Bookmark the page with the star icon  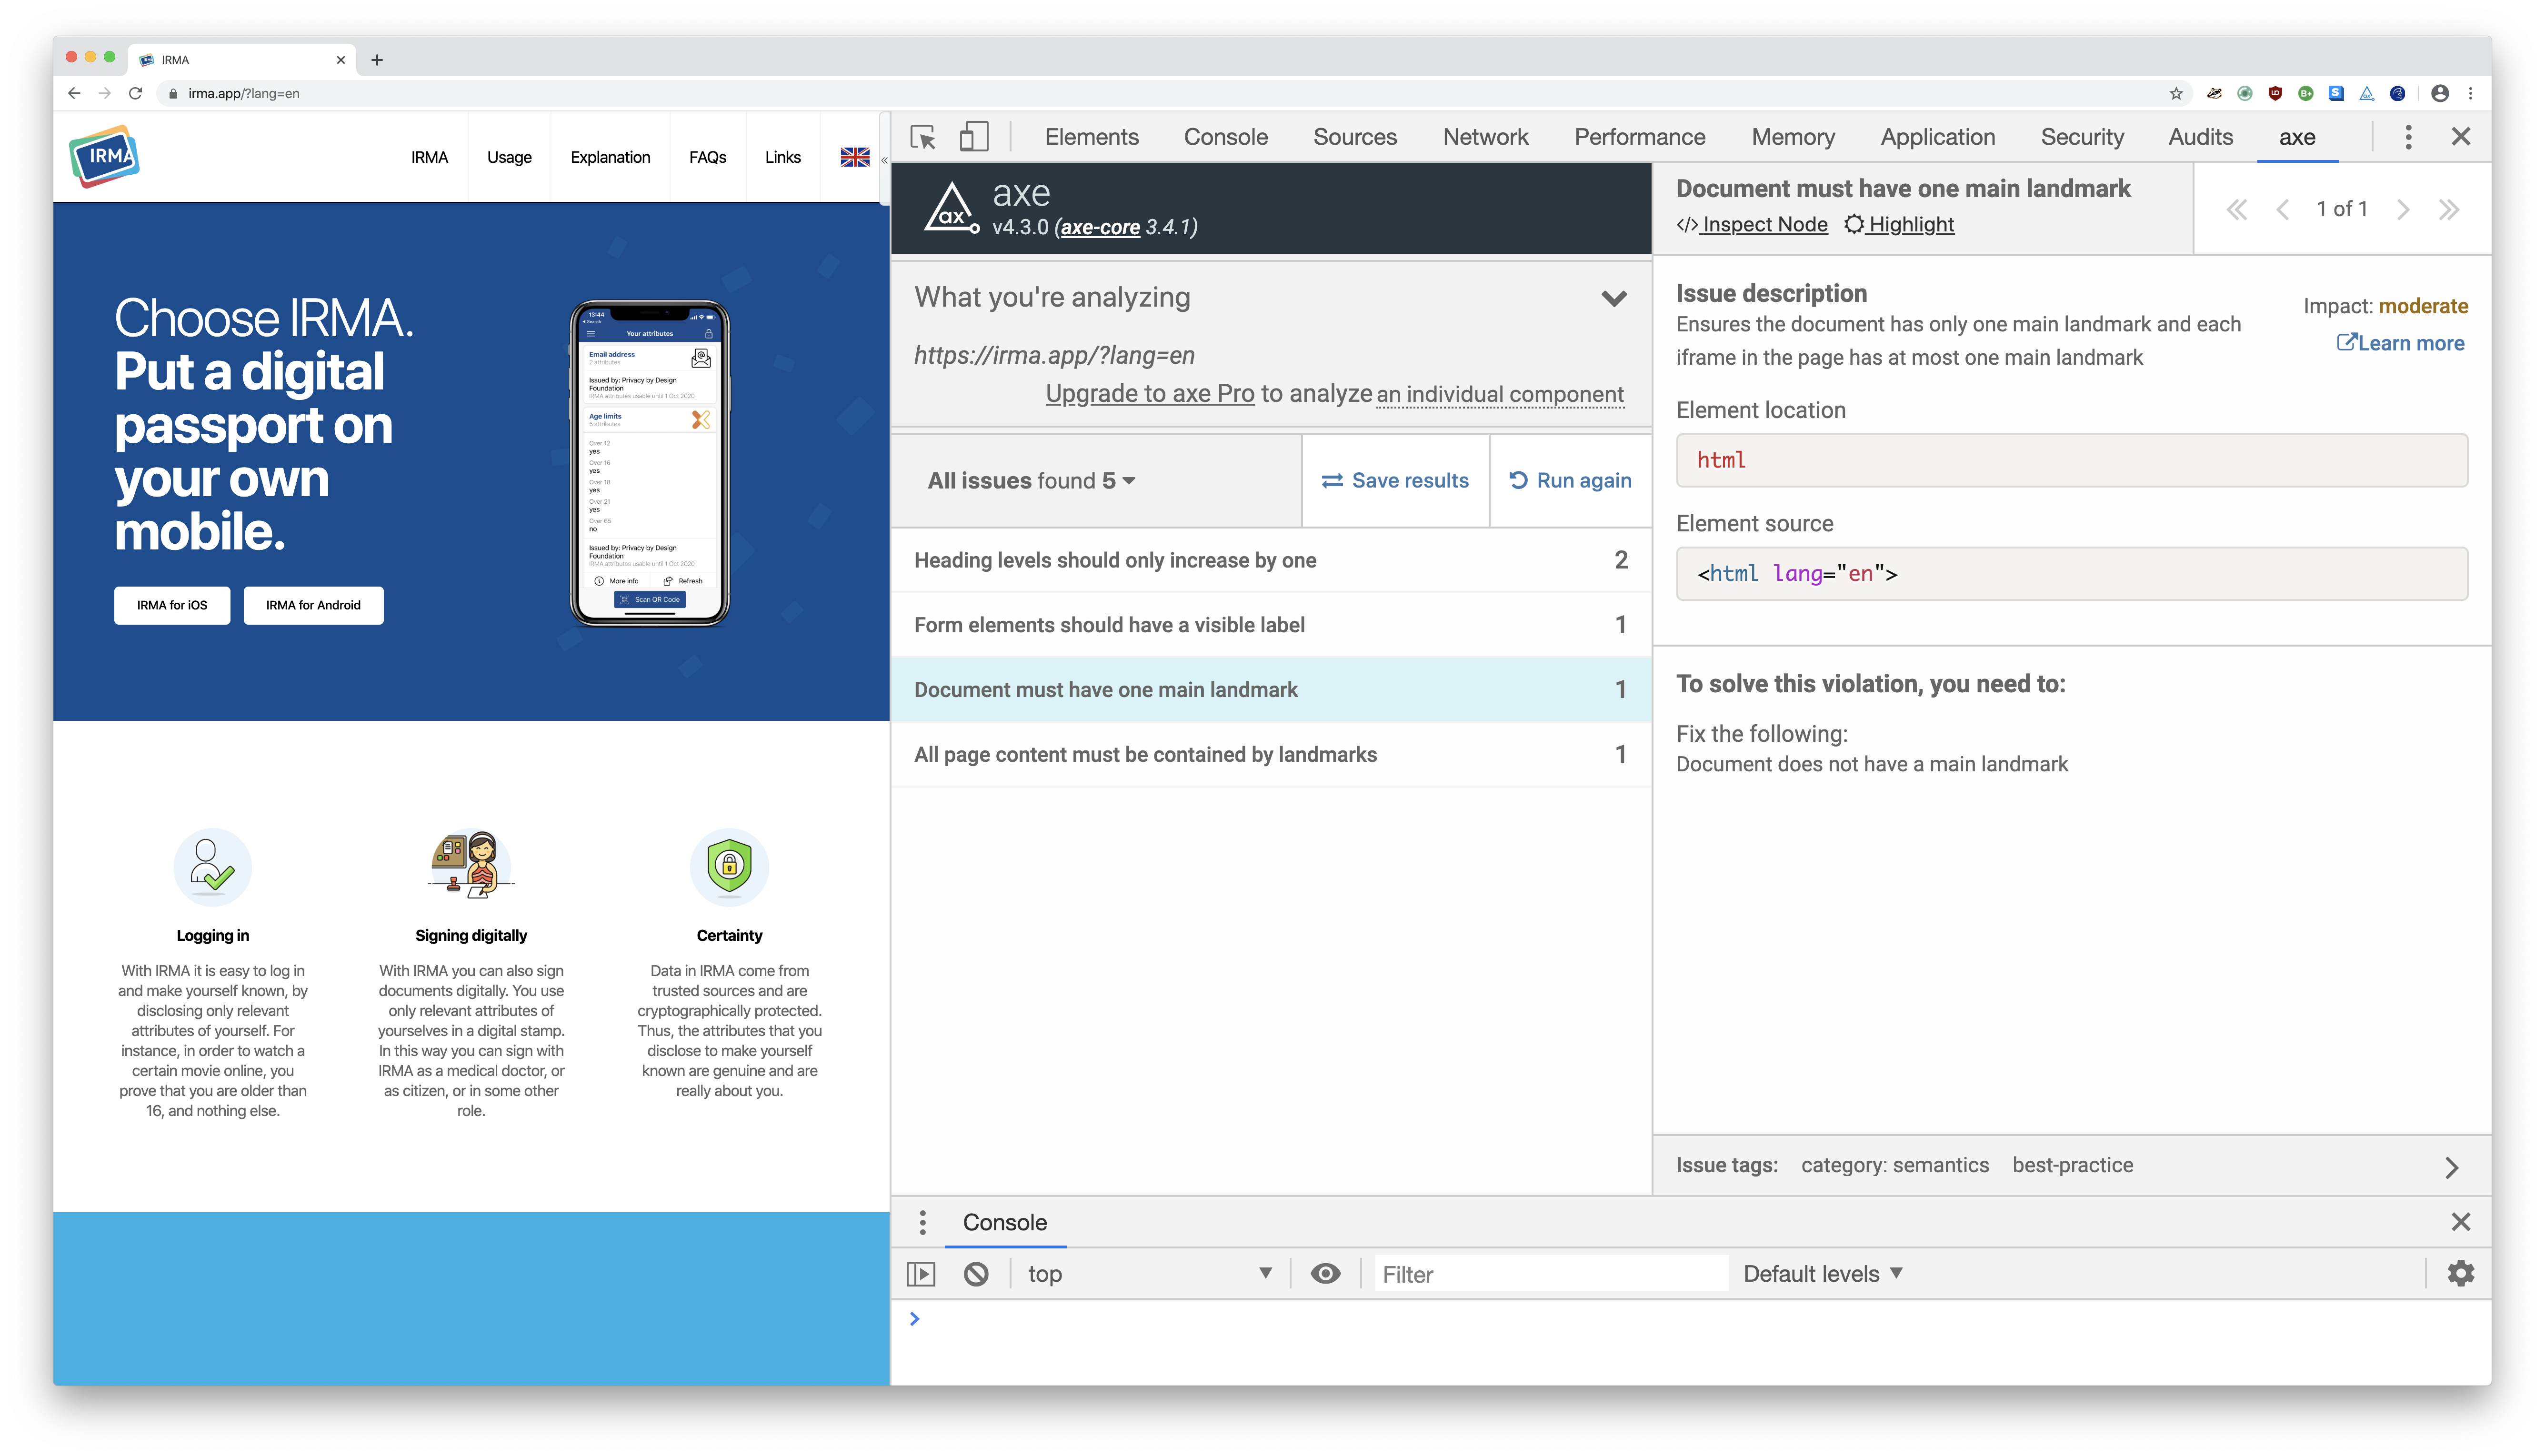(2176, 93)
